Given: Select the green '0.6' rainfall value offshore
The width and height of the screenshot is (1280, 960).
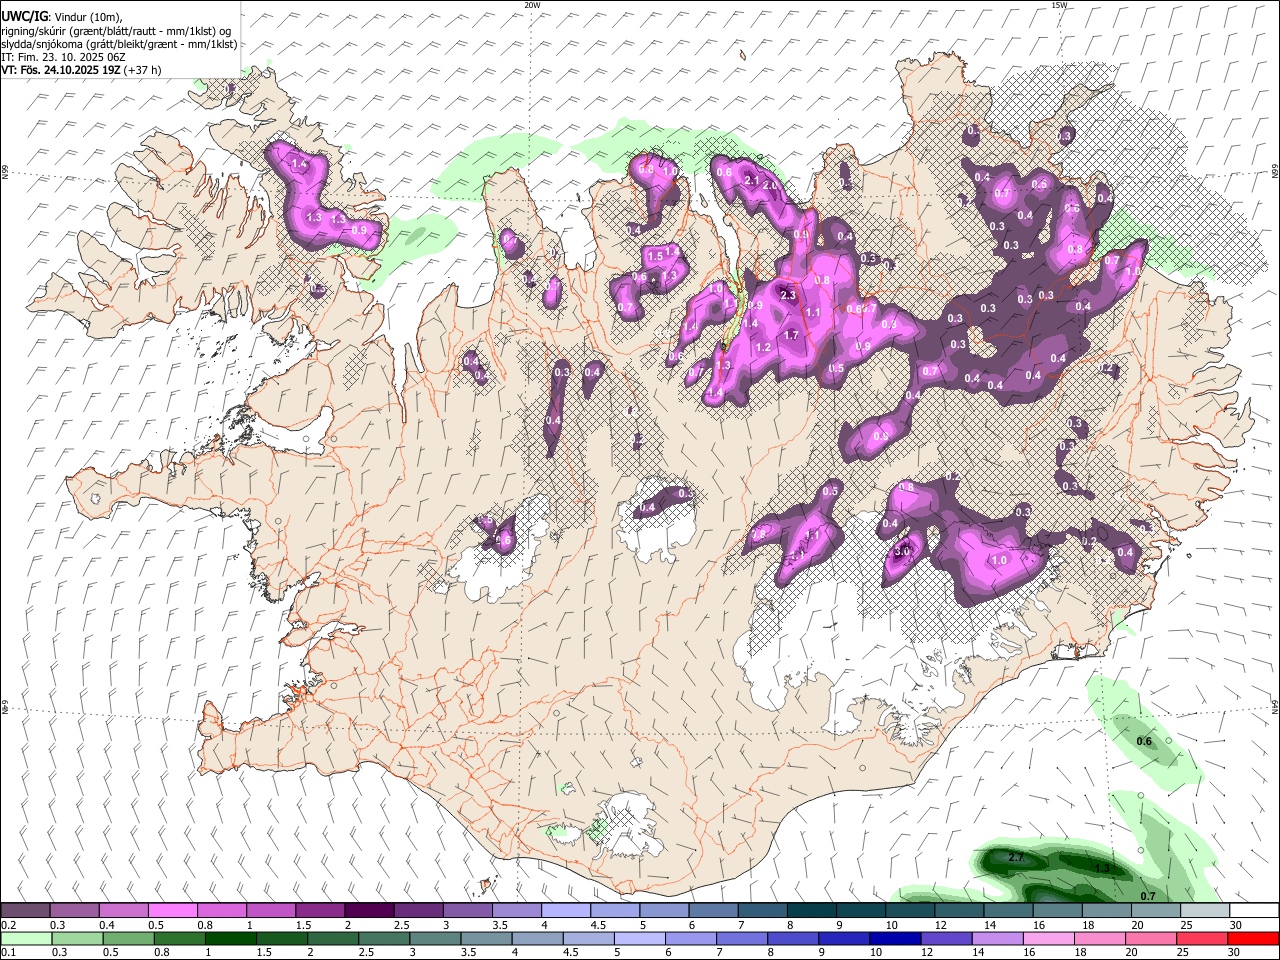Looking at the screenshot, I should [1145, 741].
